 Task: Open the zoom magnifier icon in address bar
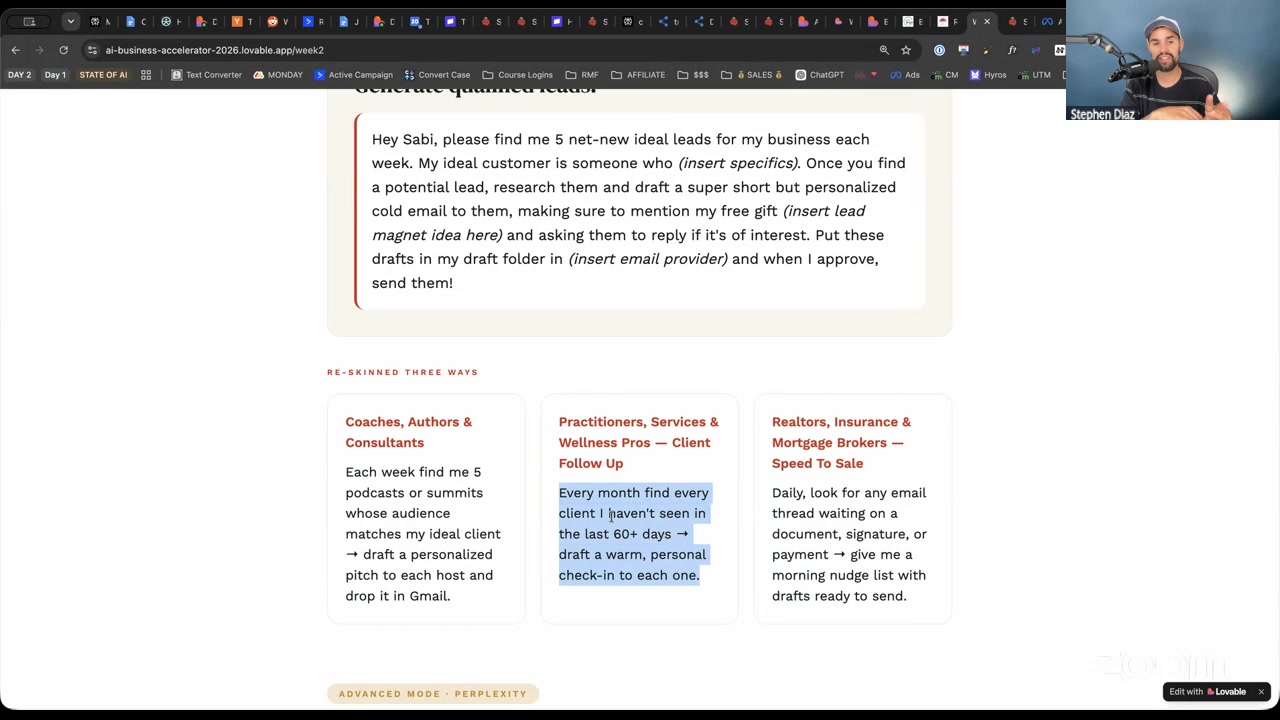click(884, 50)
